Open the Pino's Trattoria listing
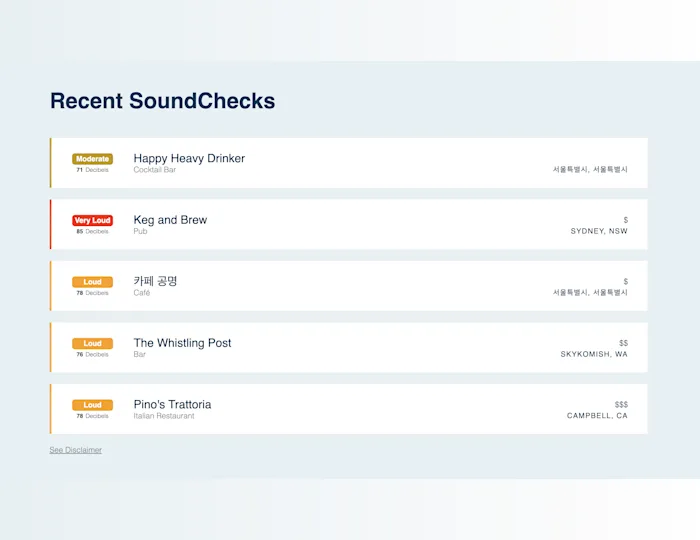Image resolution: width=700 pixels, height=540 pixels. (x=172, y=404)
